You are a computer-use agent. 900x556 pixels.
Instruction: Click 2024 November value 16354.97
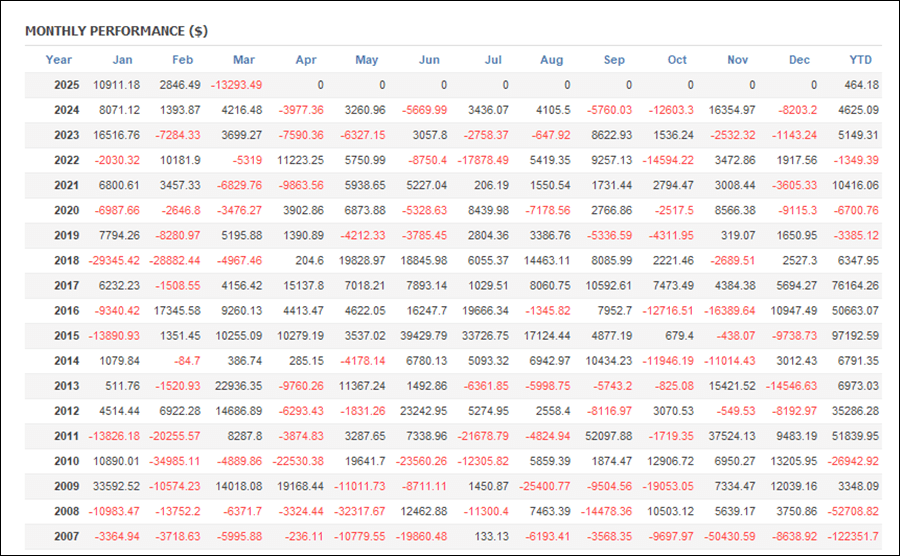click(732, 110)
